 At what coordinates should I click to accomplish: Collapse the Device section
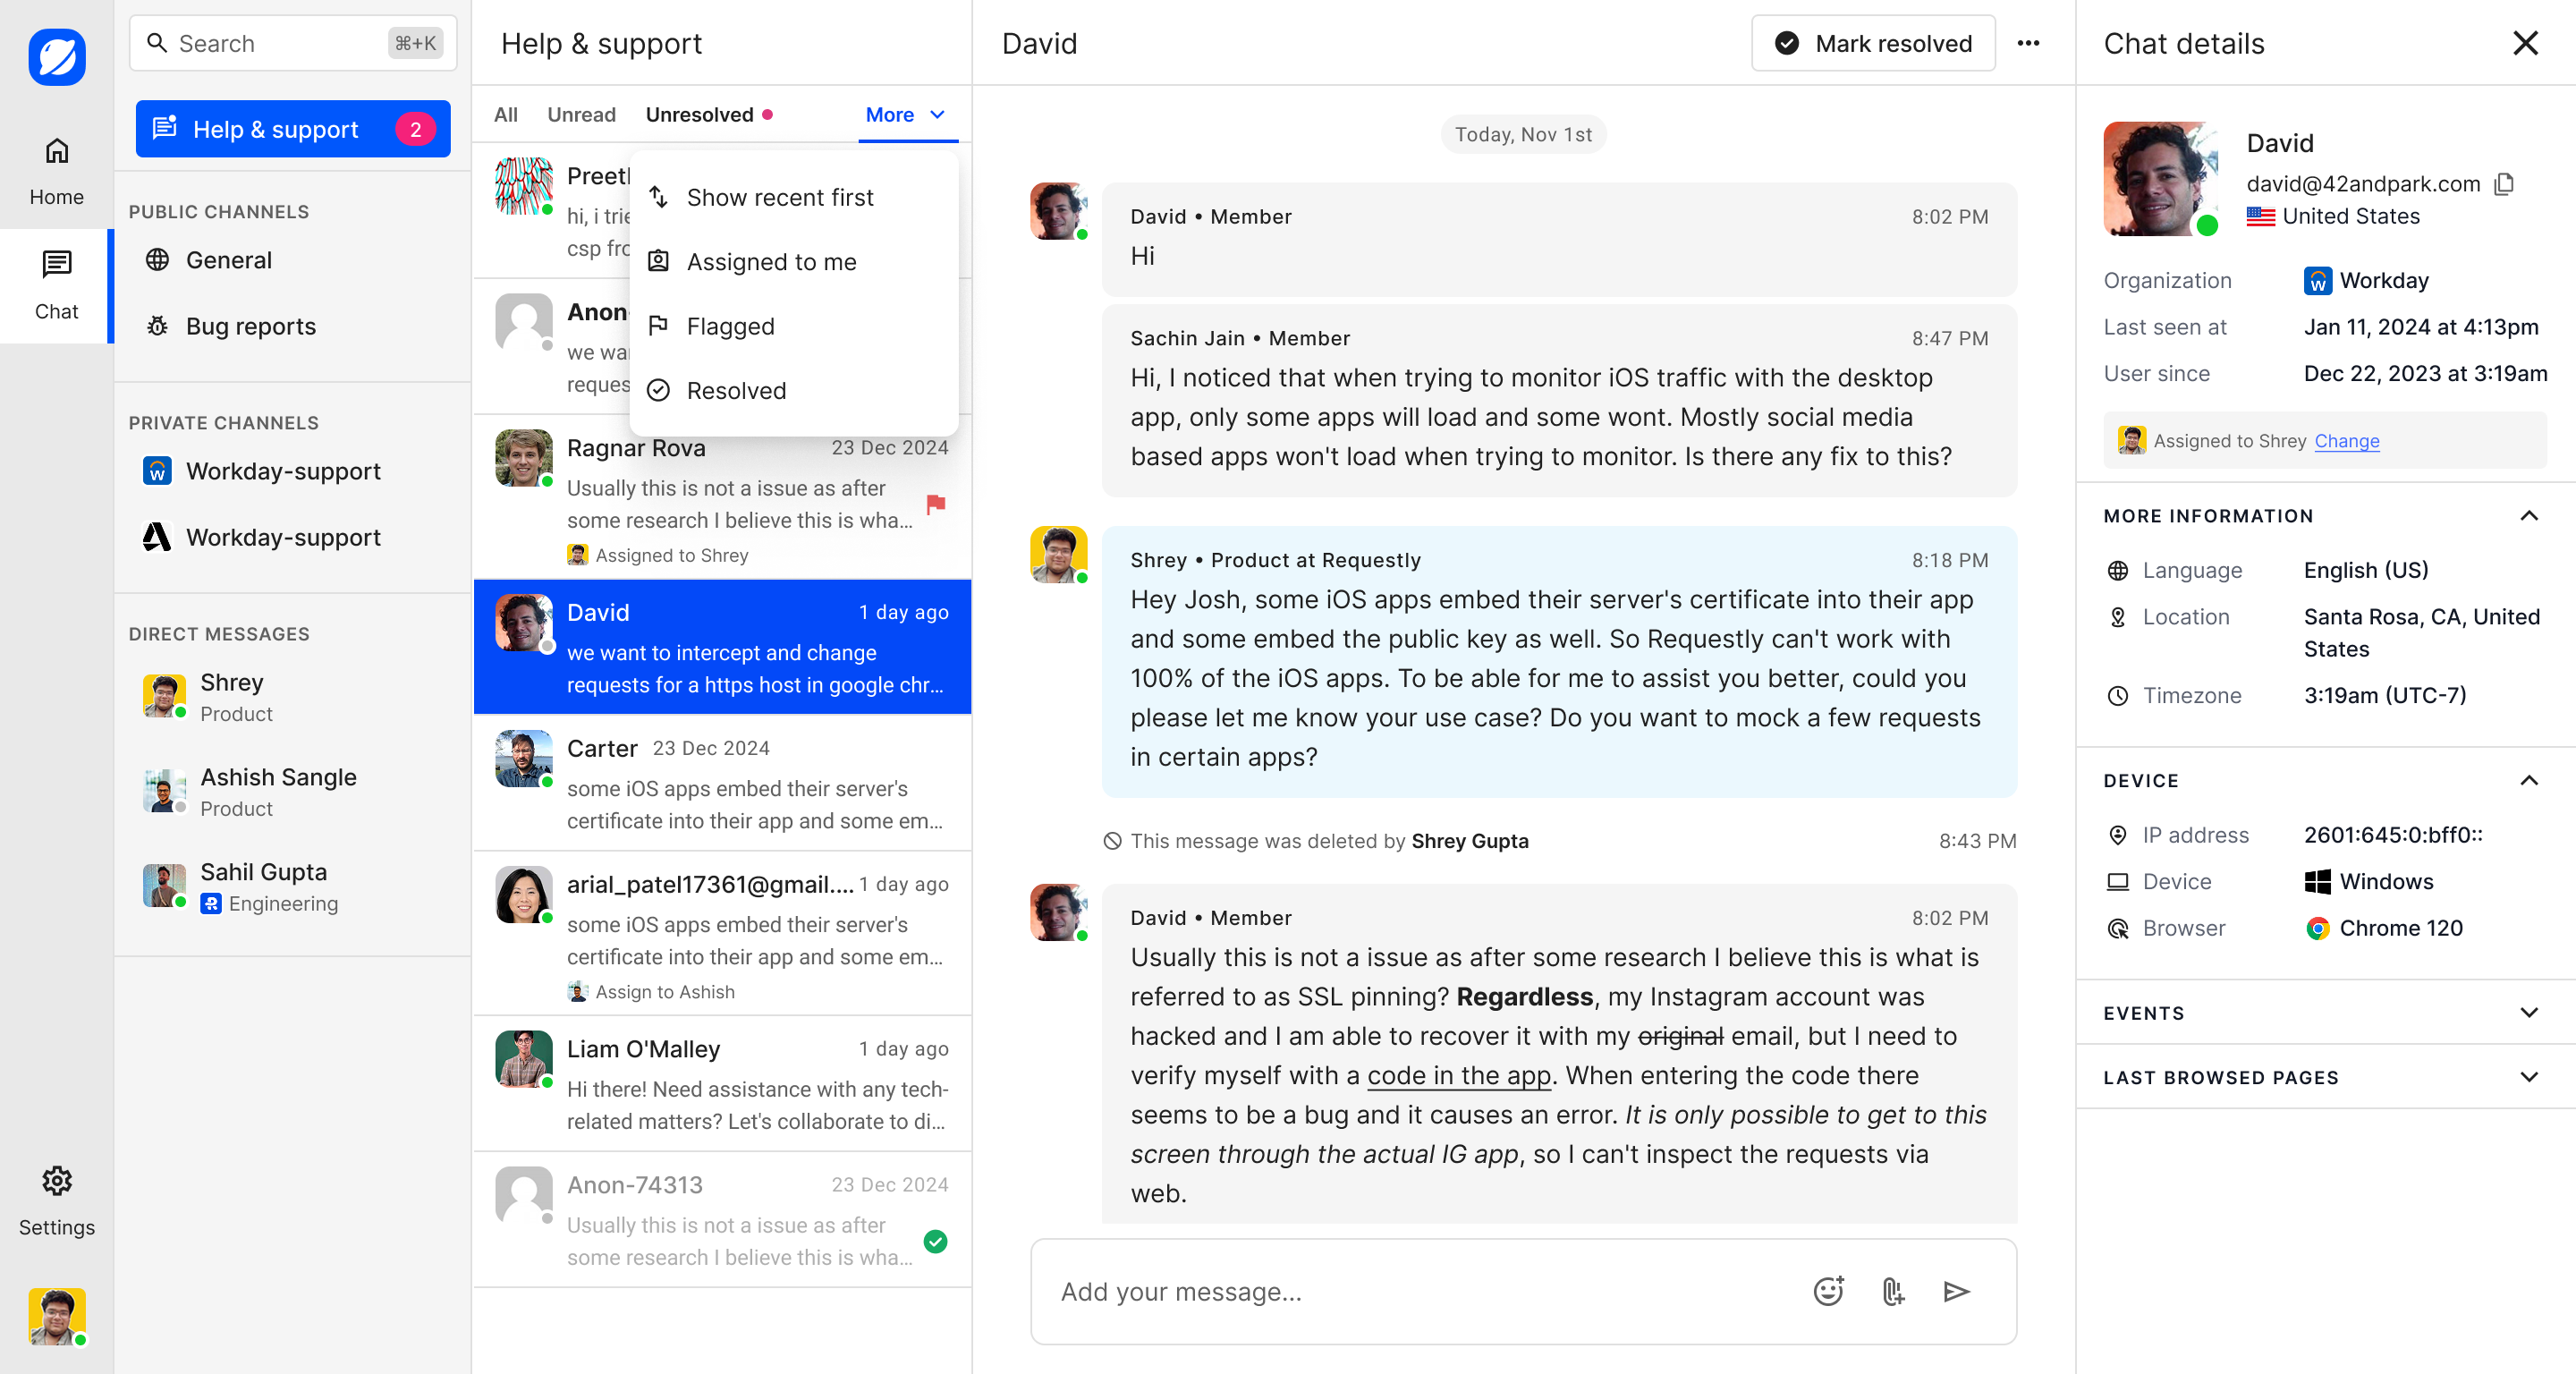coord(2529,781)
